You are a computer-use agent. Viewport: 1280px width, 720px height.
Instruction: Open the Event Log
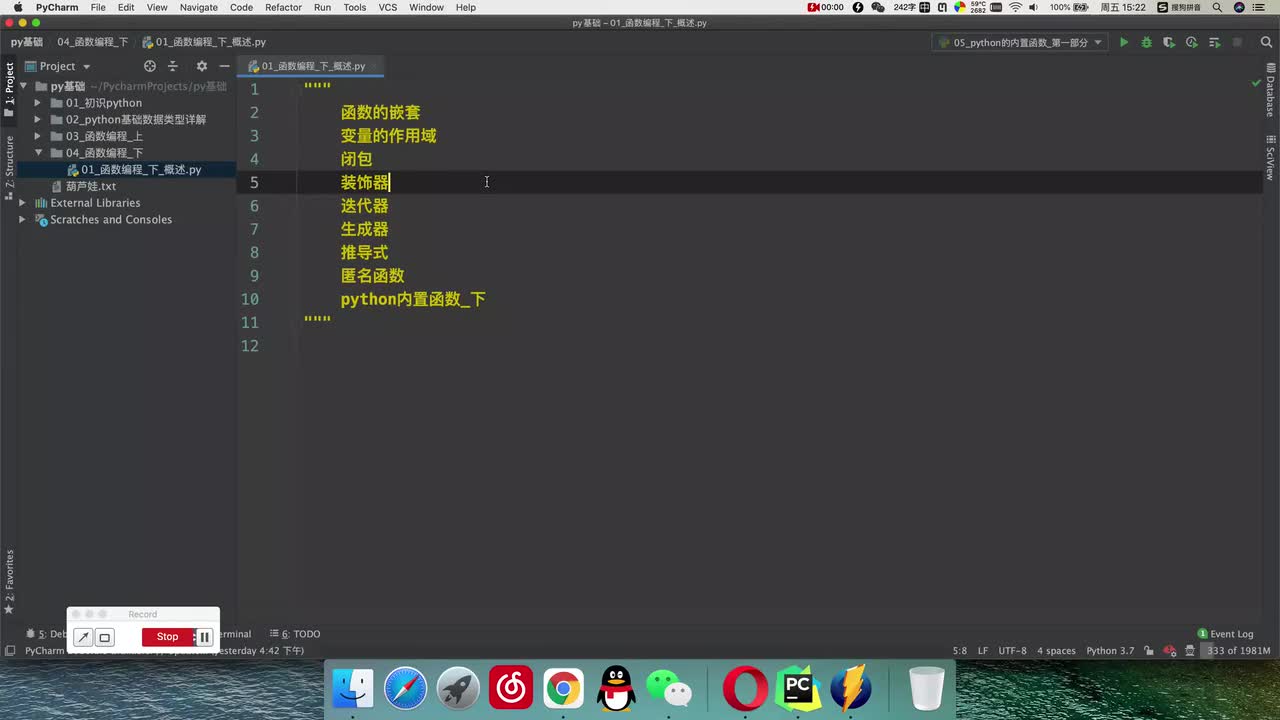[1225, 634]
